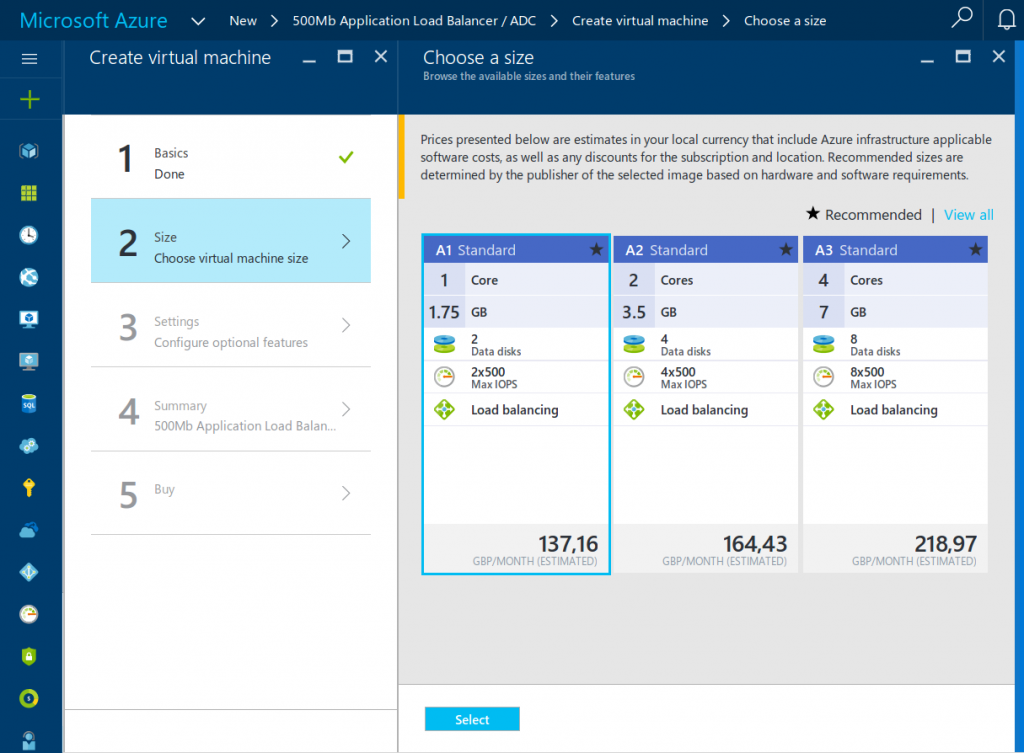Screen dimensions: 1024x753
Task: Expand the Summary step chevron
Action: [345, 411]
